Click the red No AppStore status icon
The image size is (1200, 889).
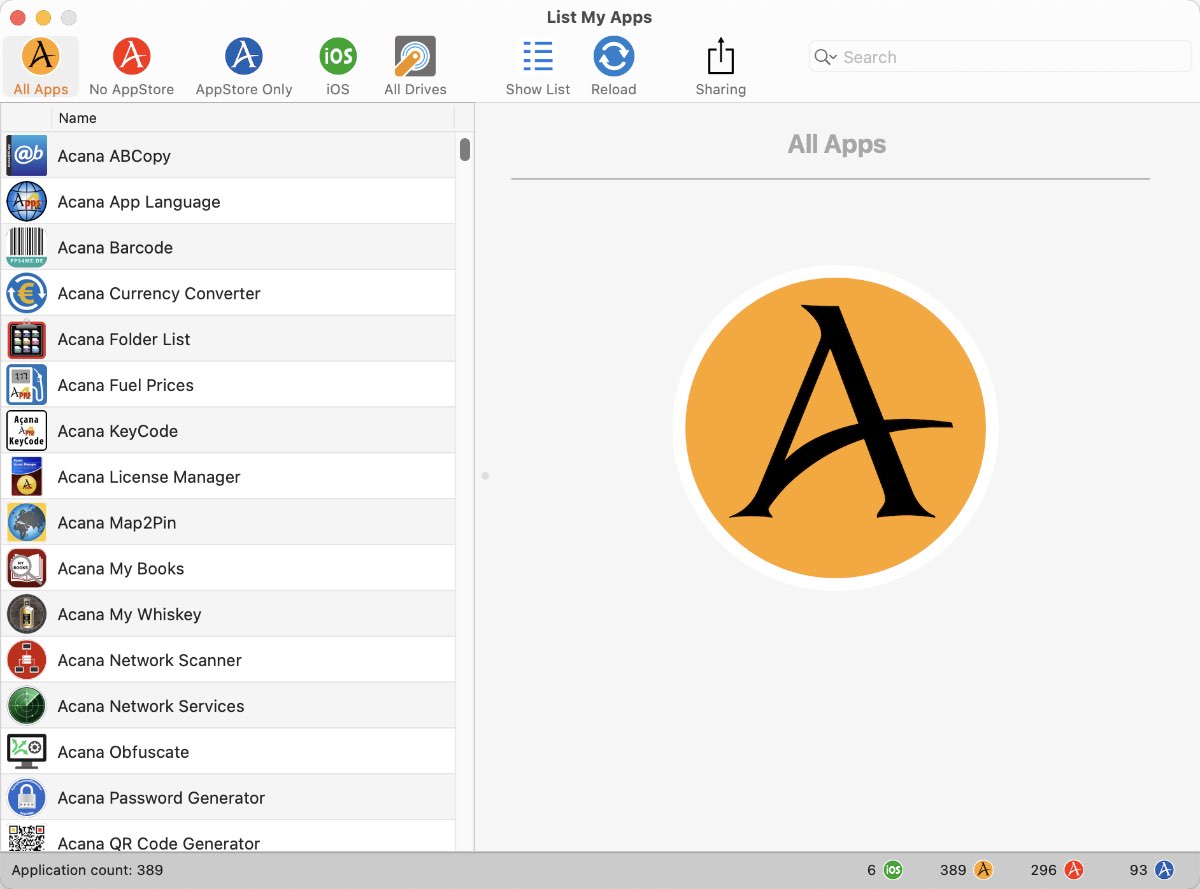point(1074,870)
